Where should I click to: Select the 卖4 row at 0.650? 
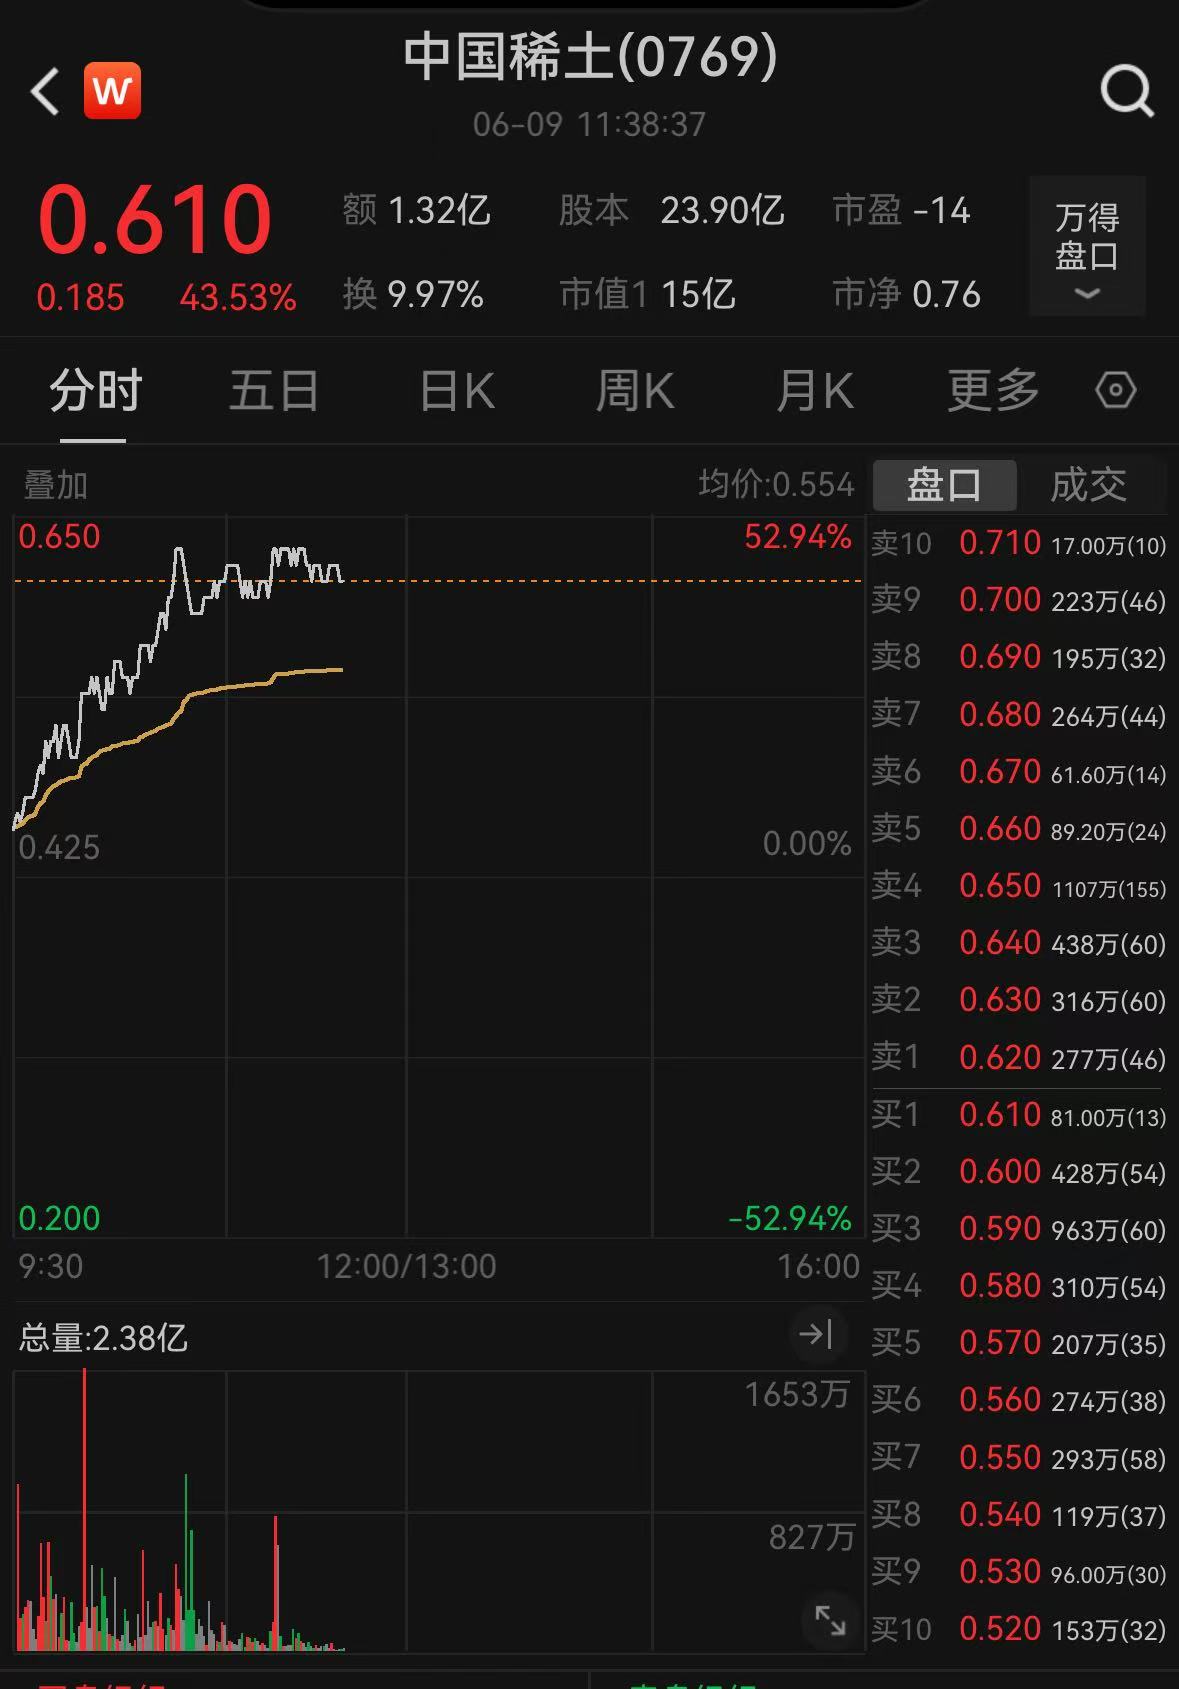[1018, 886]
